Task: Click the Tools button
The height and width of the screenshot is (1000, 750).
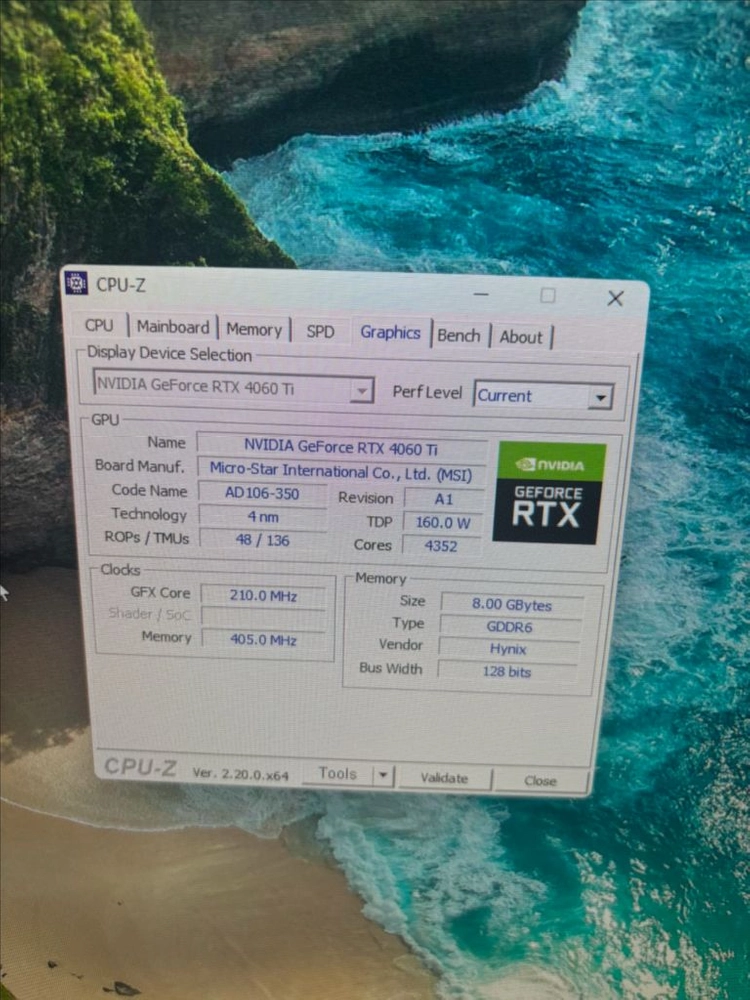Action: click(x=337, y=774)
